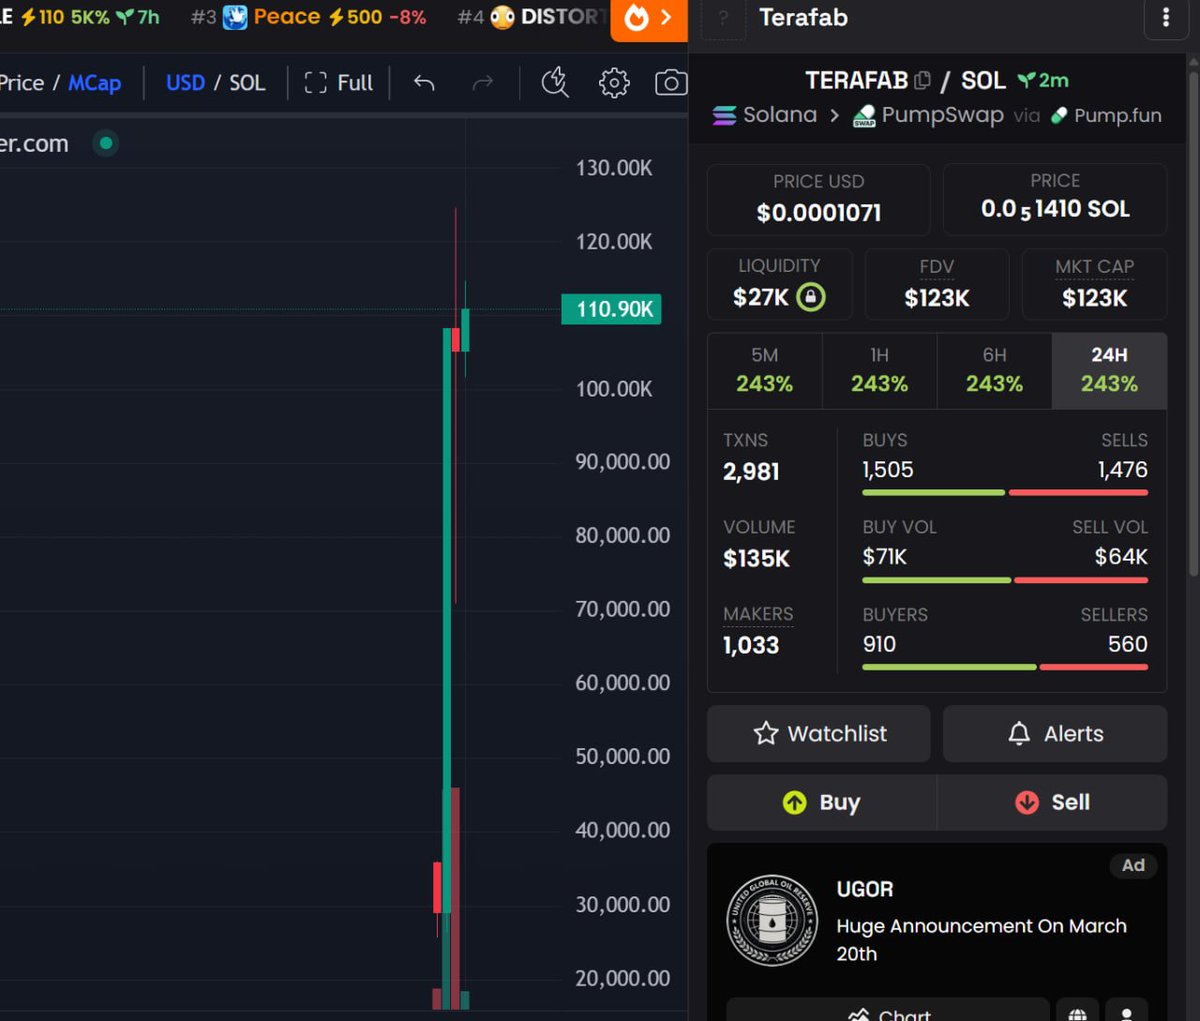
Task: Copy TERAFAB token address icon
Action: click(x=922, y=80)
